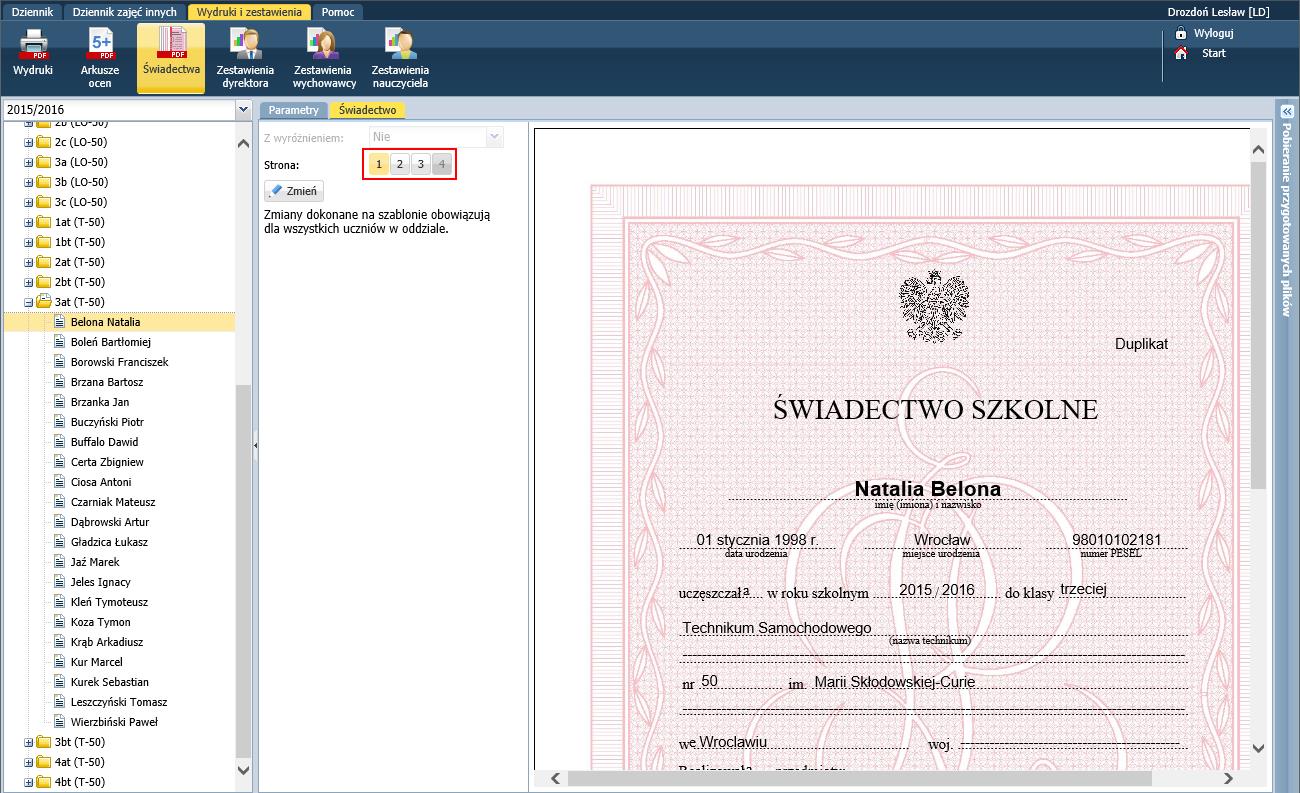Click the document icon beside Kur Marcel
Screen dimensions: 1300x793
[x=59, y=662]
